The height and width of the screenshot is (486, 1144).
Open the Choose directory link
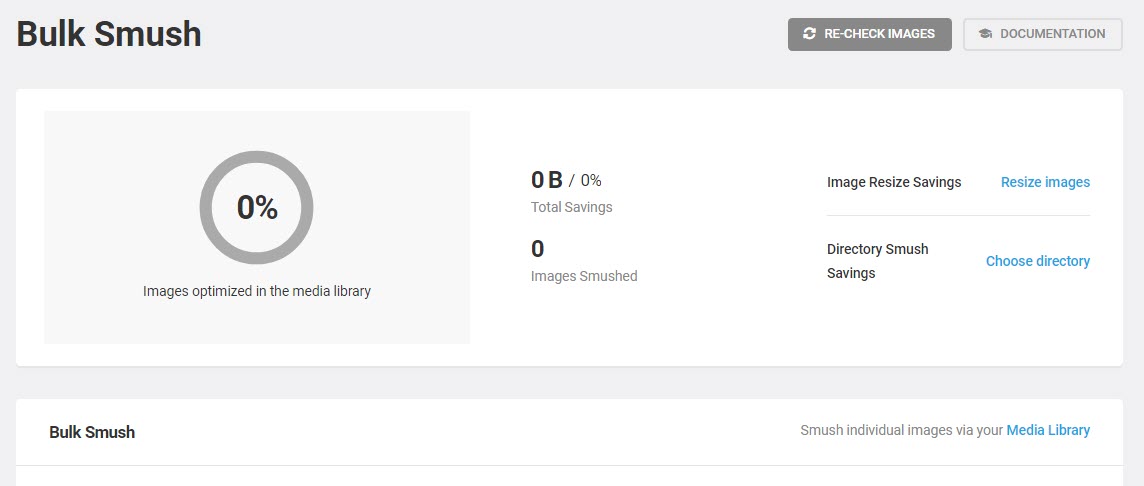(1037, 261)
